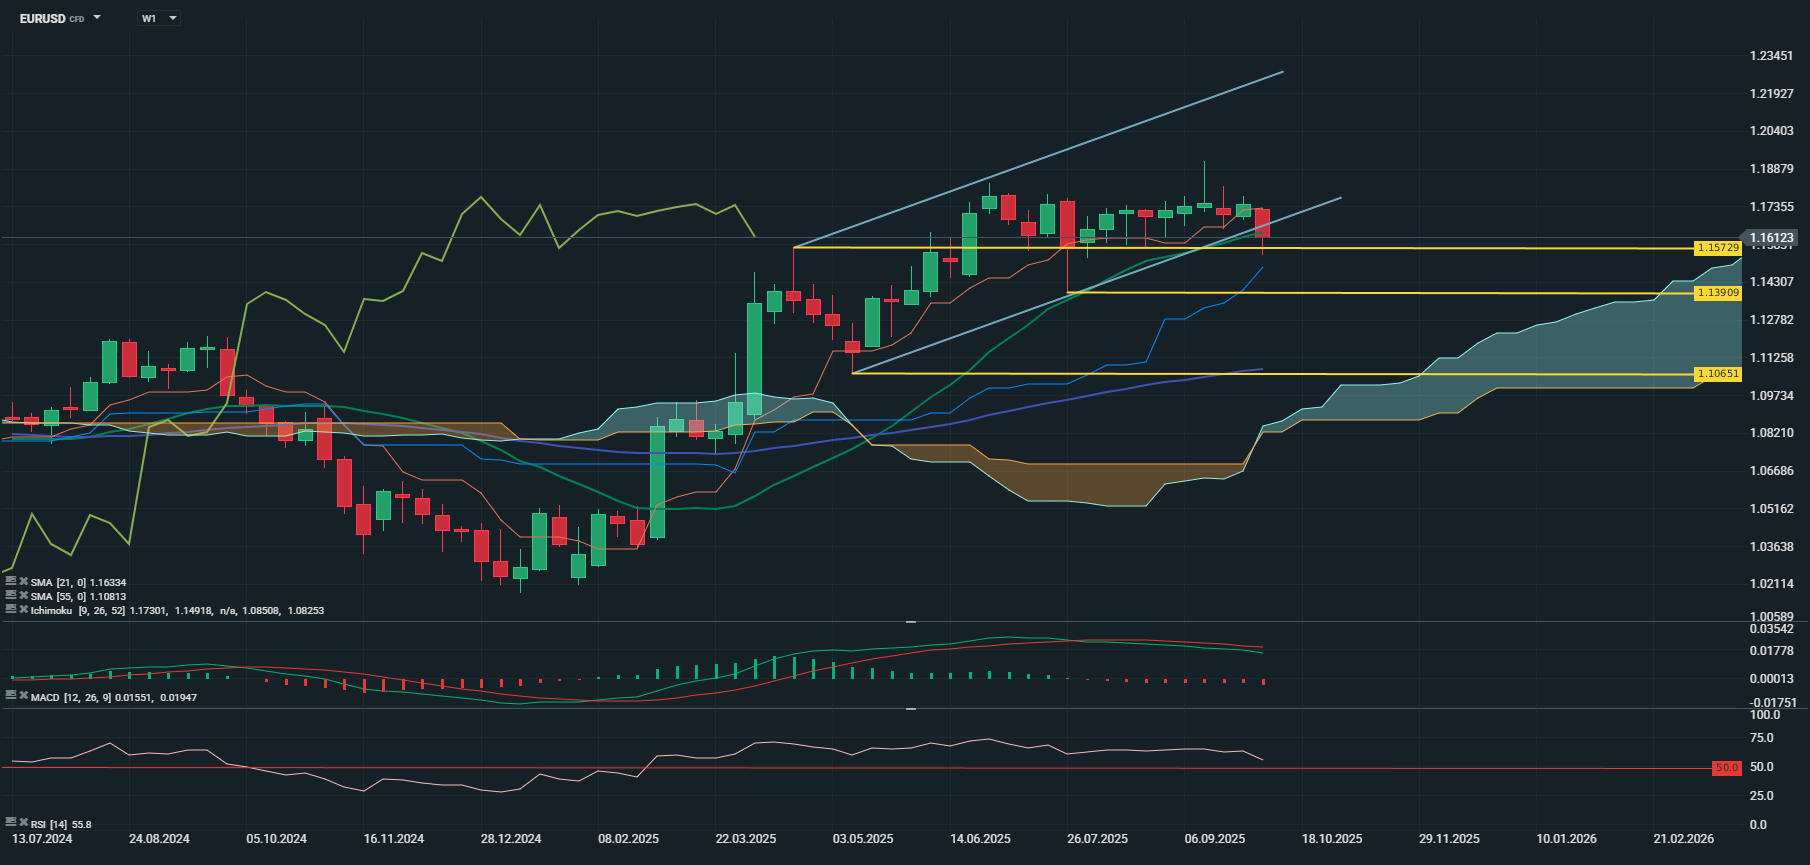Viewport: 1810px width, 865px height.
Task: Click the RSI [14] 55.8 label
Action: (x=61, y=824)
